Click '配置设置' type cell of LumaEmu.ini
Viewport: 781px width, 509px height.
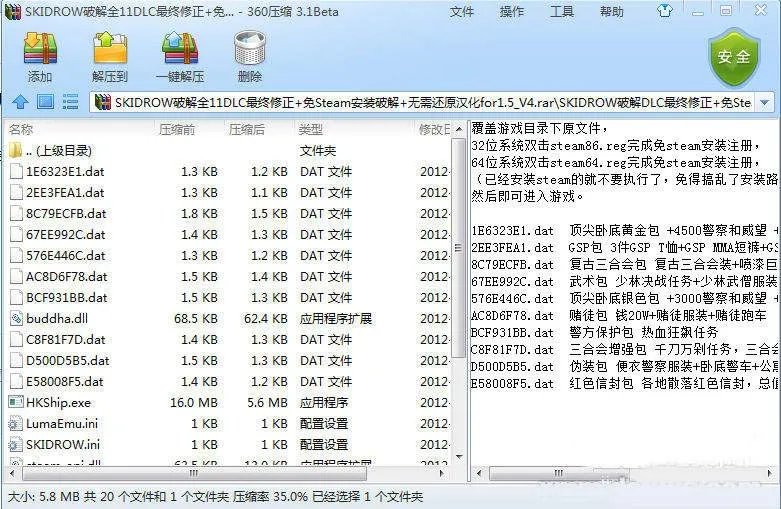pos(324,423)
